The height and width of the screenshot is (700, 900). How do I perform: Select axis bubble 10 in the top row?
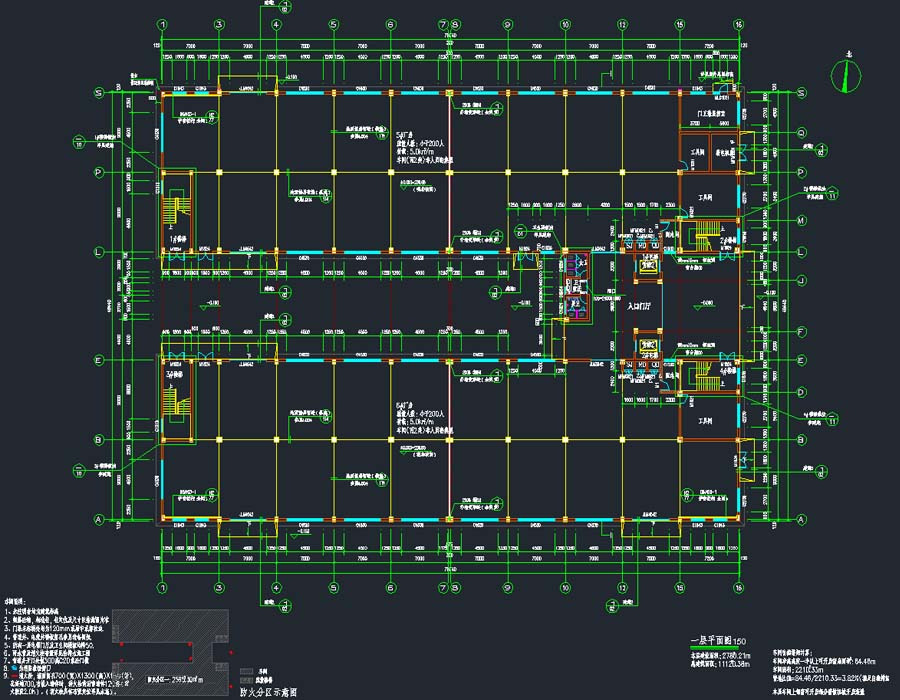pyautogui.click(x=565, y=25)
